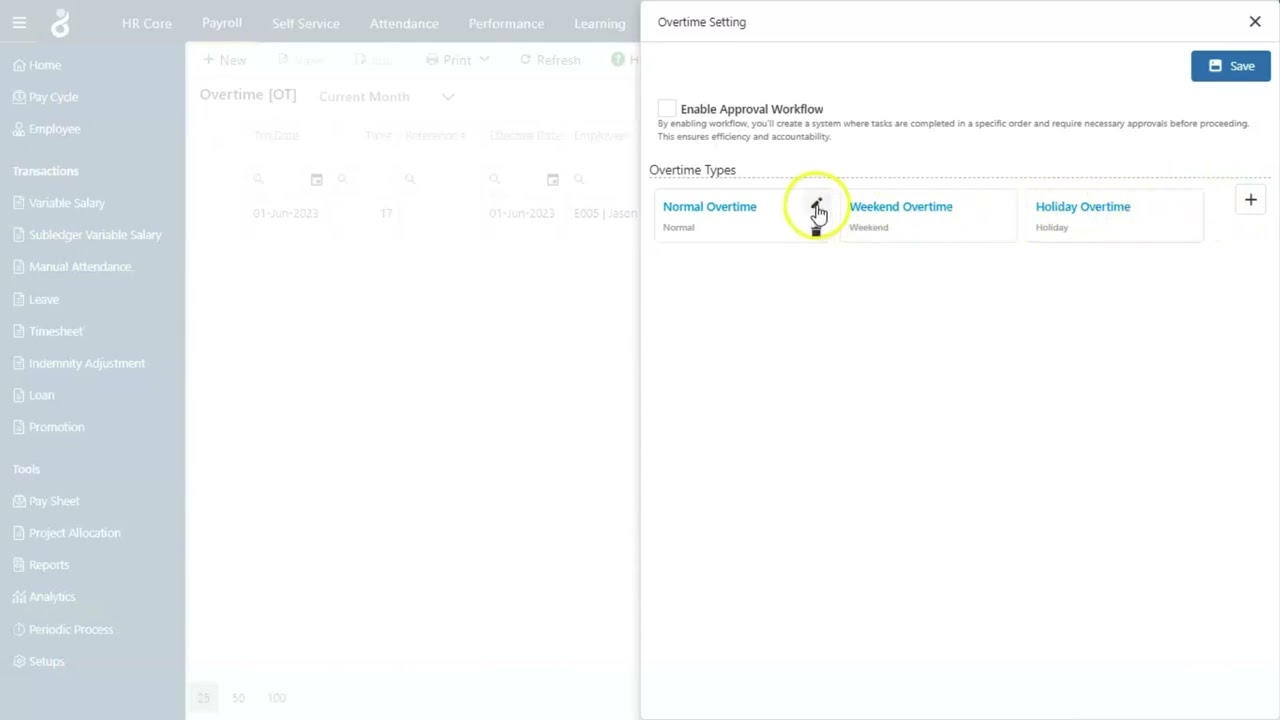The width and height of the screenshot is (1280, 720).
Task: Open calendar picker for Txn Date filter
Action: tap(316, 179)
